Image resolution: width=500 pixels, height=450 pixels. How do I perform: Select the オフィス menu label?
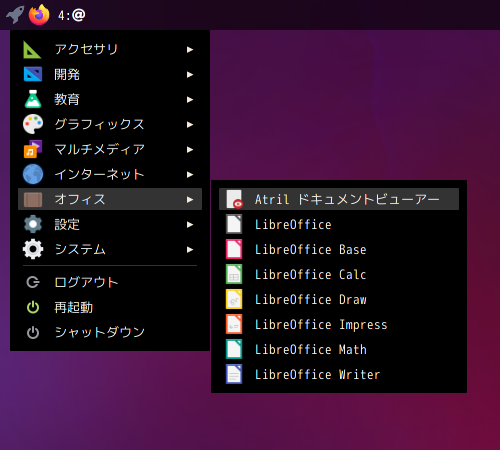80,199
